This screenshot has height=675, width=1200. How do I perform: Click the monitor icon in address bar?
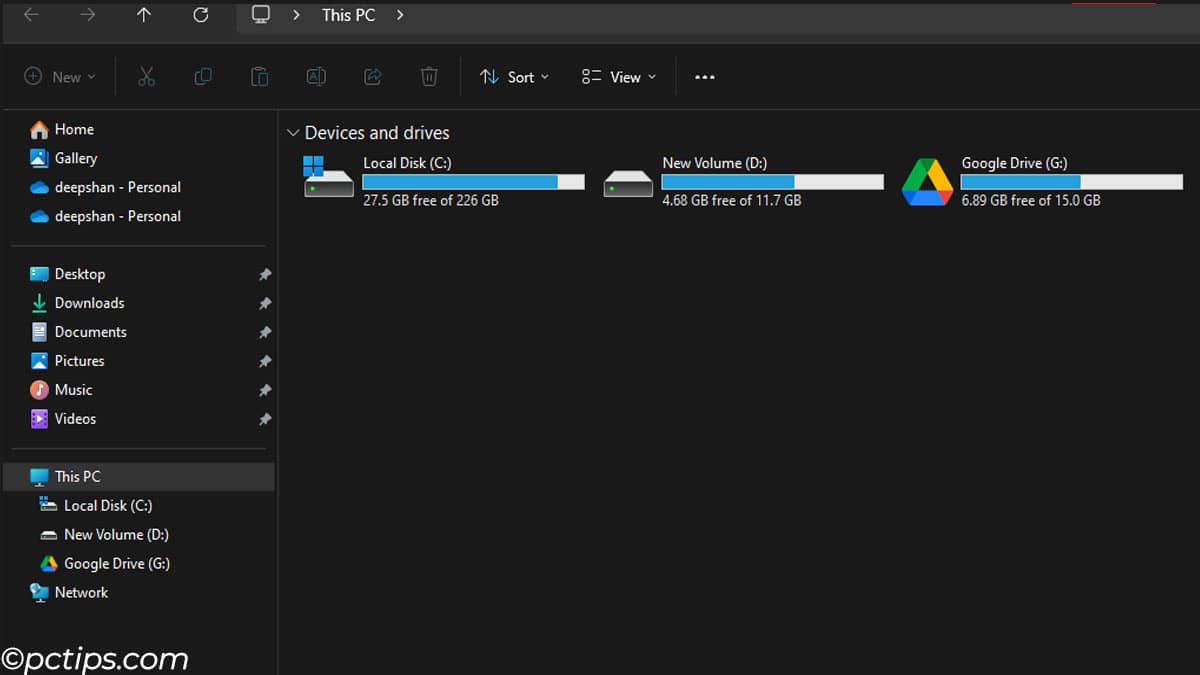coord(261,15)
